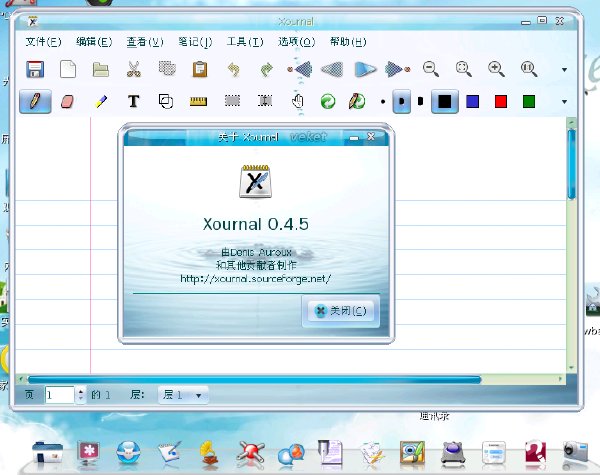Select the Highlighter tool
This screenshot has width=600, height=475.
click(x=101, y=101)
